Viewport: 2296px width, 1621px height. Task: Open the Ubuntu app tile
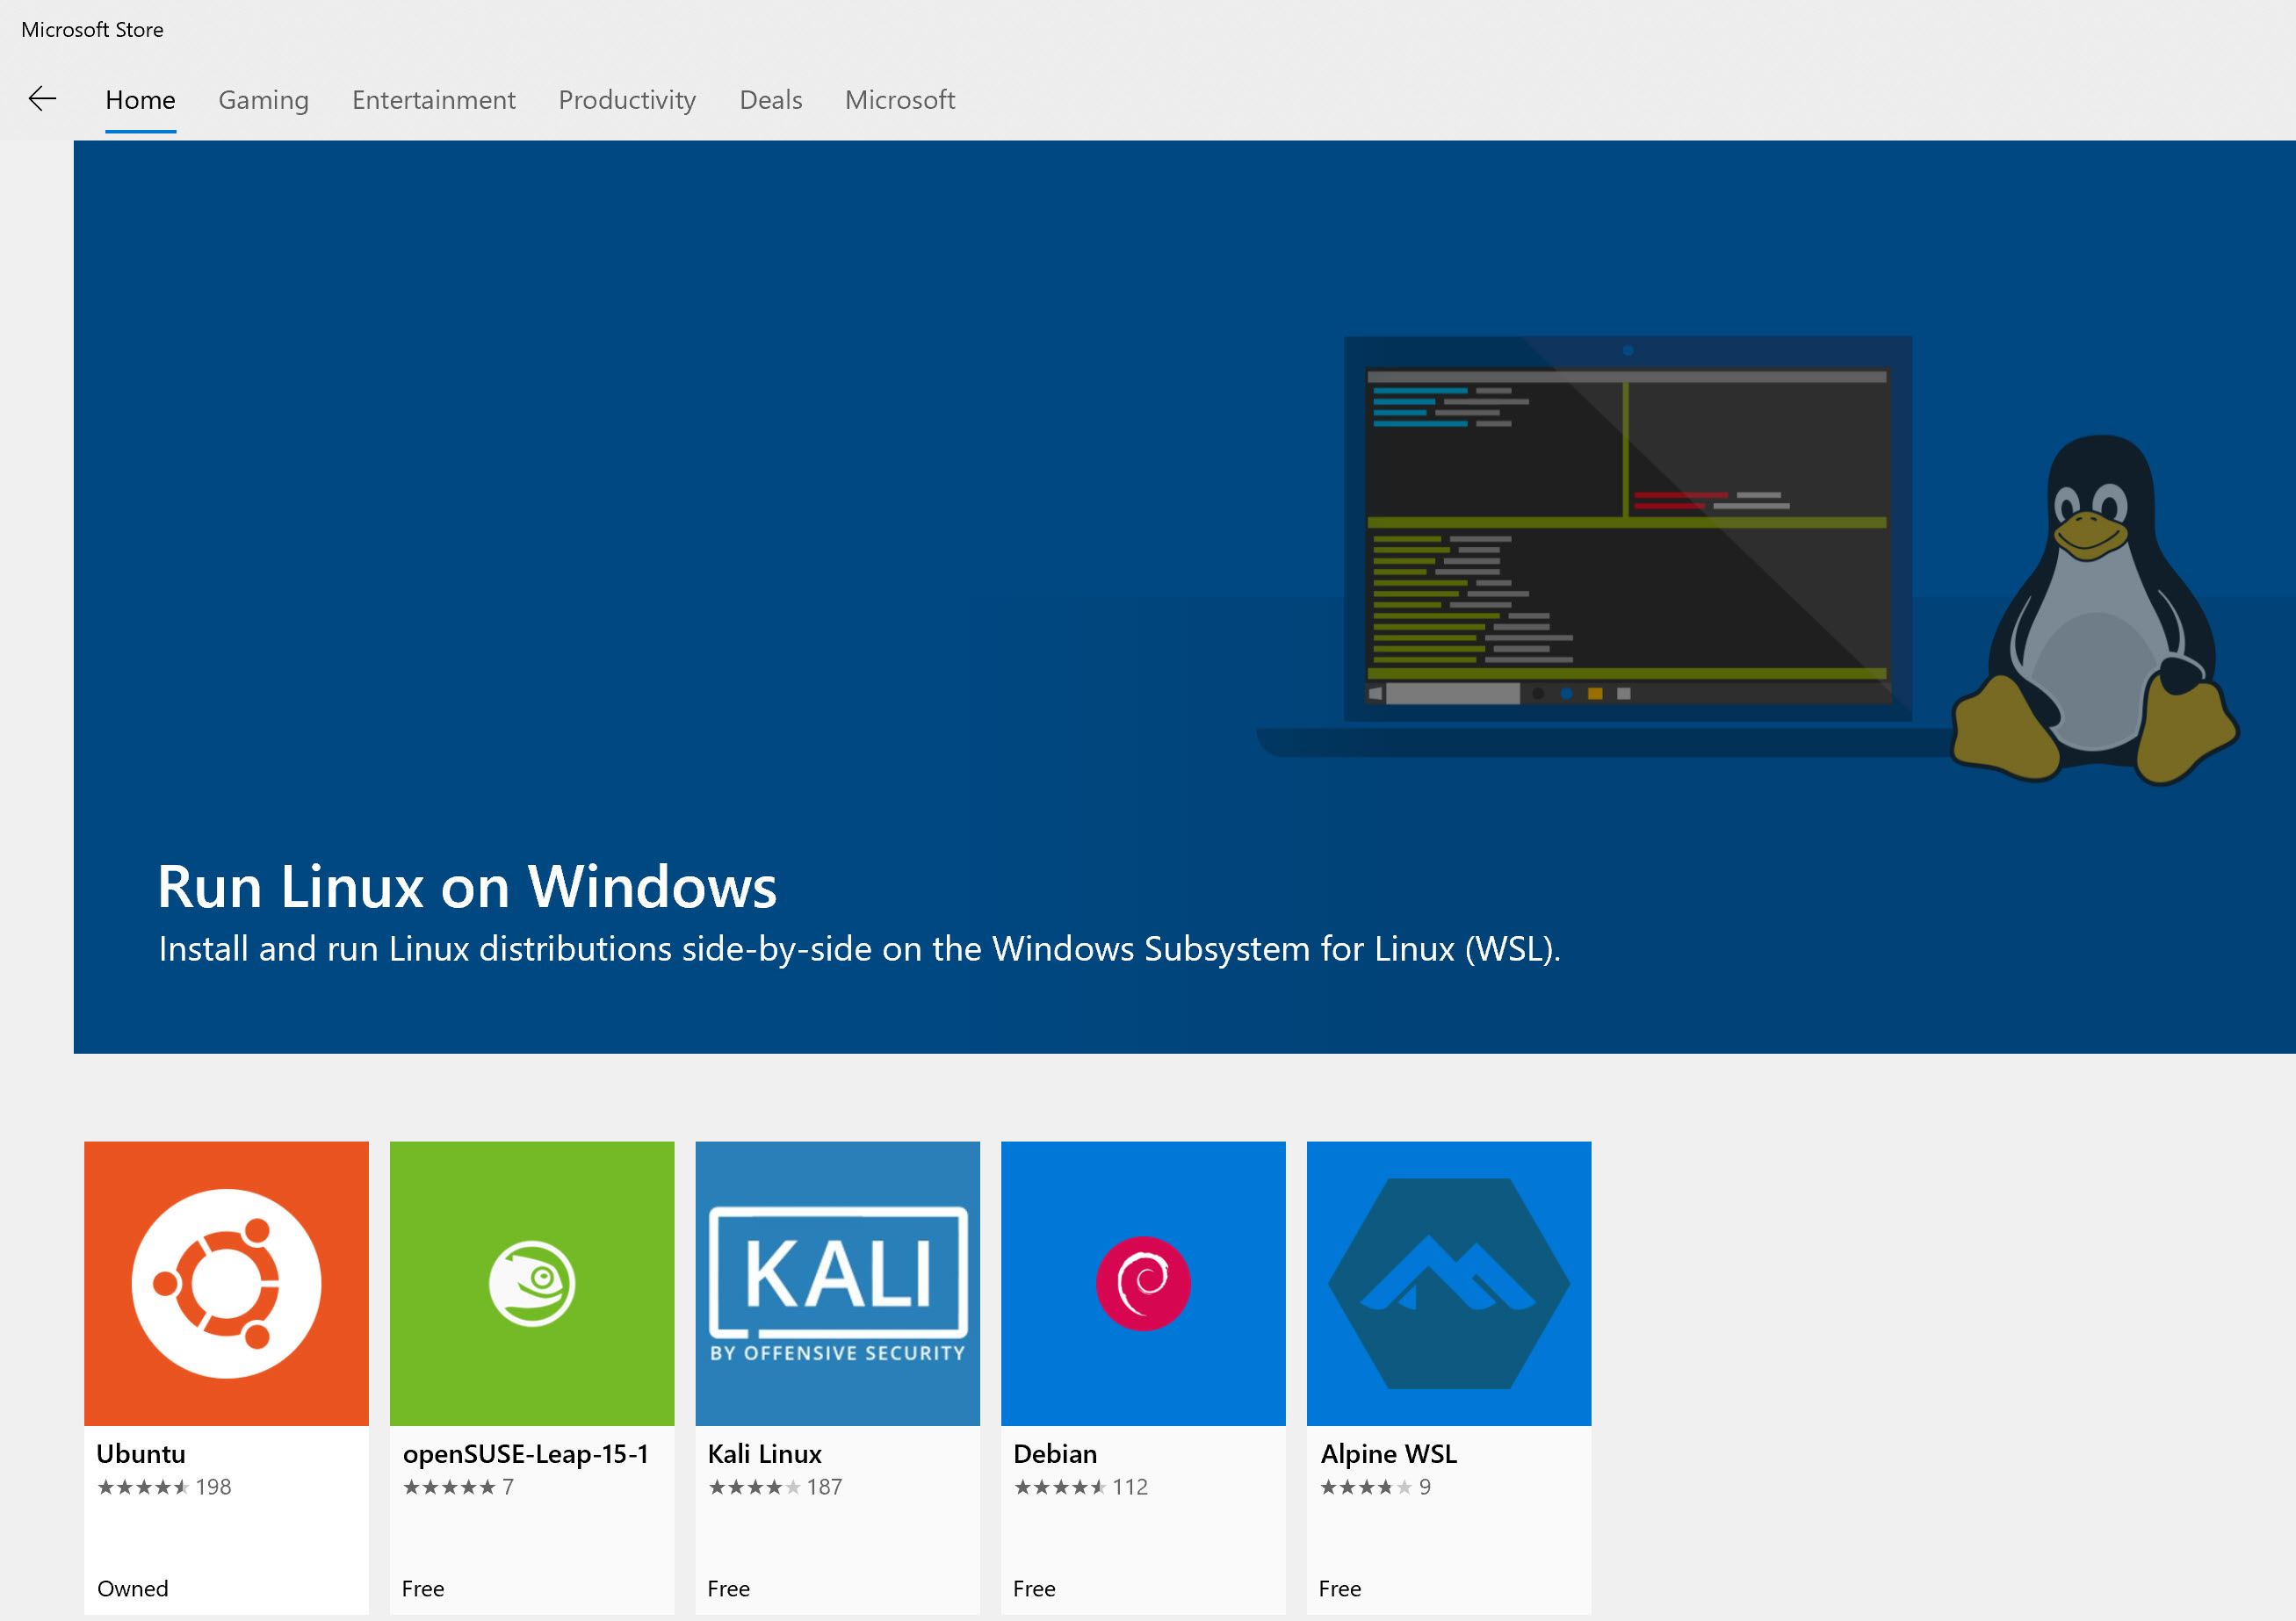[x=226, y=1283]
